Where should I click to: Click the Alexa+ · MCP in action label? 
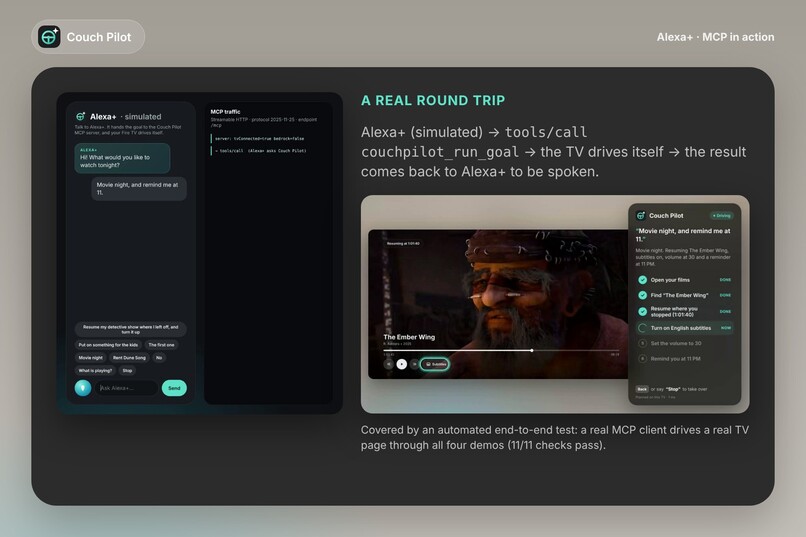pos(716,37)
